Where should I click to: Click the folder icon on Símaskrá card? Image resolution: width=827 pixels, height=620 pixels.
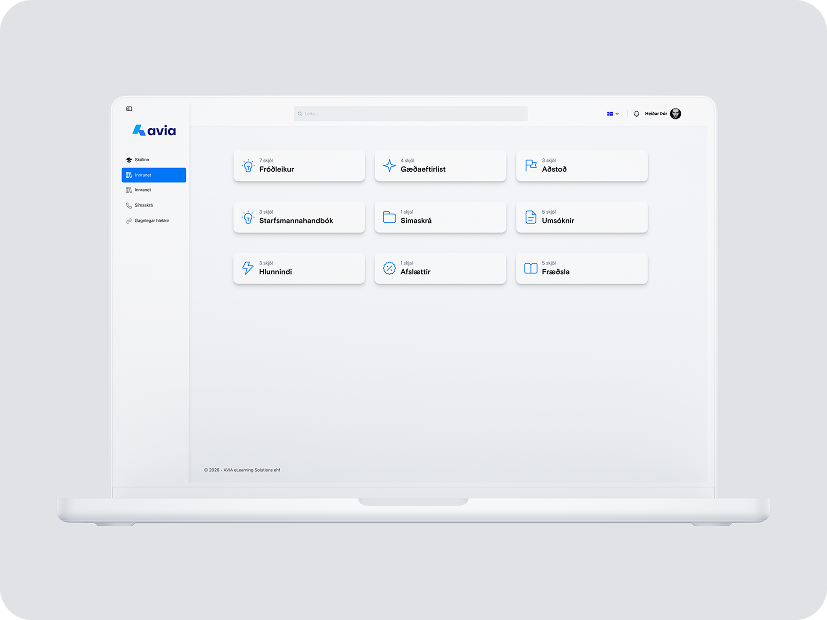tap(390, 217)
